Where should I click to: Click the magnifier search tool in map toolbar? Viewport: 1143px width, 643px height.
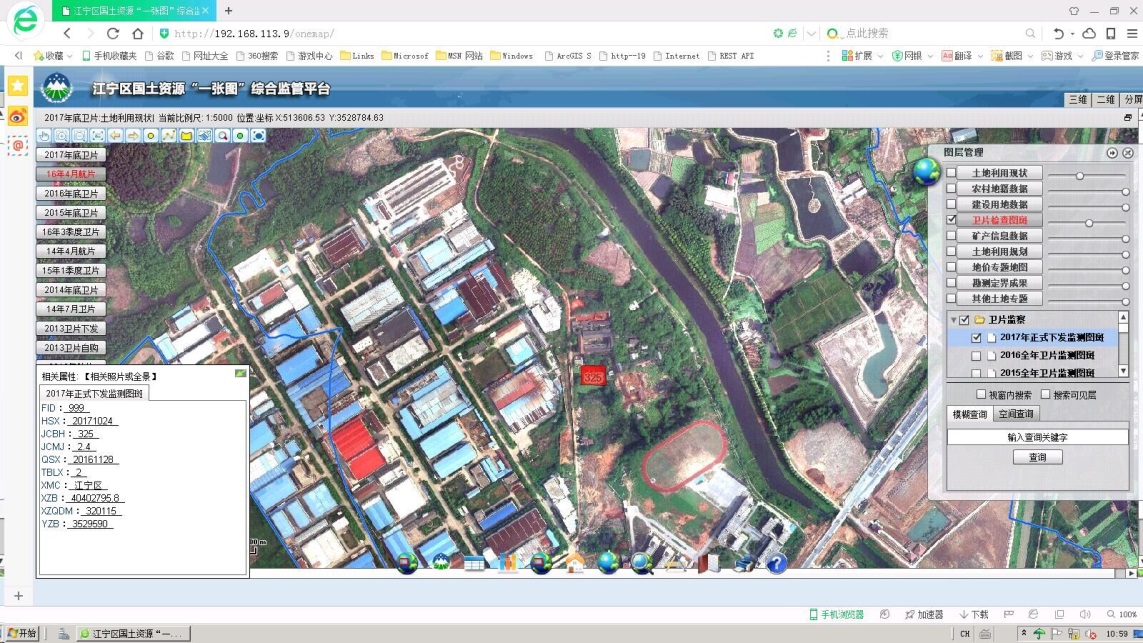222,135
